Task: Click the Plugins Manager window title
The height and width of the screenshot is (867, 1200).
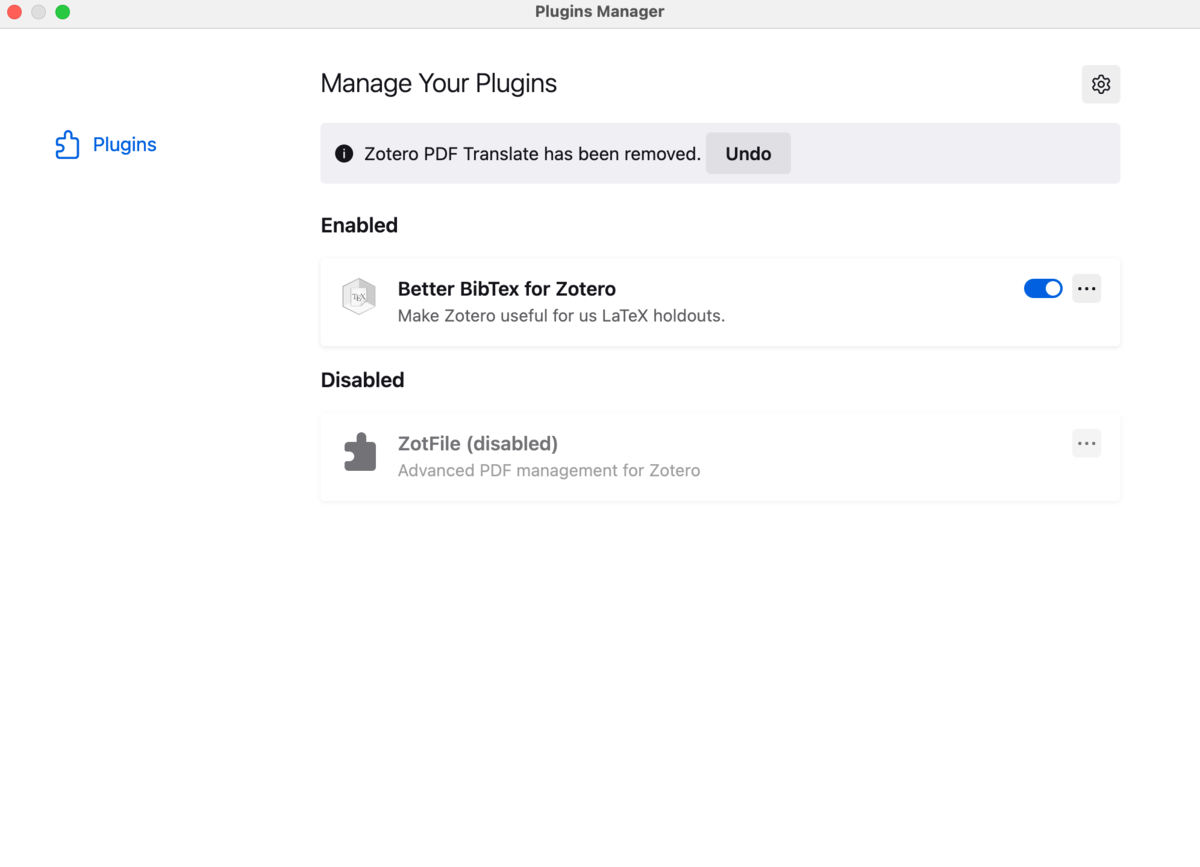Action: click(x=600, y=12)
